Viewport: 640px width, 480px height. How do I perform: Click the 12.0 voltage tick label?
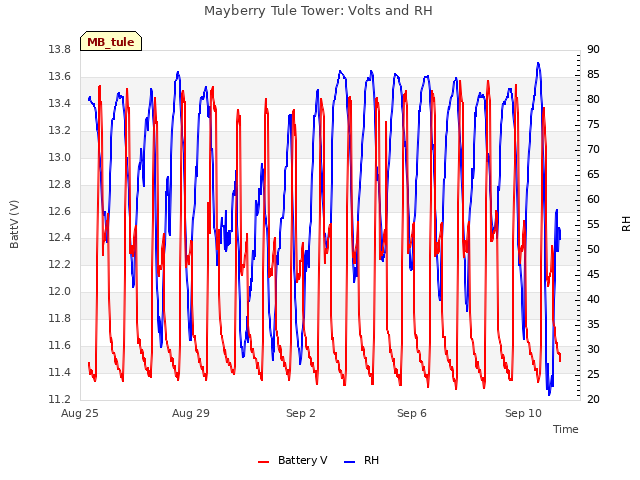tap(60, 291)
